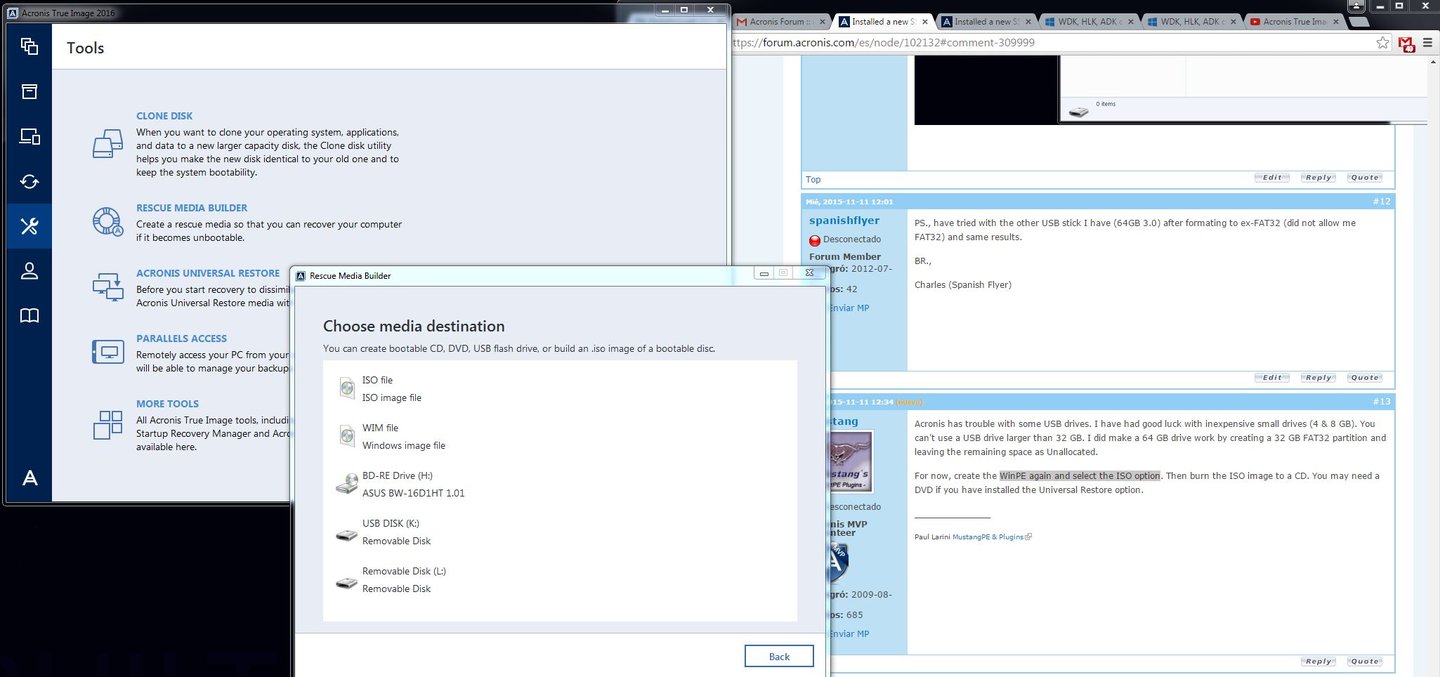Screen dimensions: 1440x677
Task: Open the Gmail extension icon in Chrome toolbar
Action: 1407,43
